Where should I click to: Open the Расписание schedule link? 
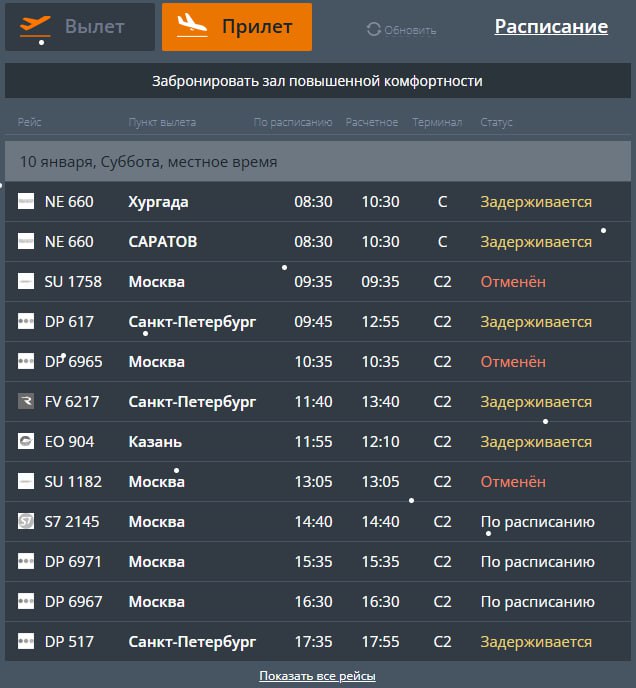click(551, 27)
